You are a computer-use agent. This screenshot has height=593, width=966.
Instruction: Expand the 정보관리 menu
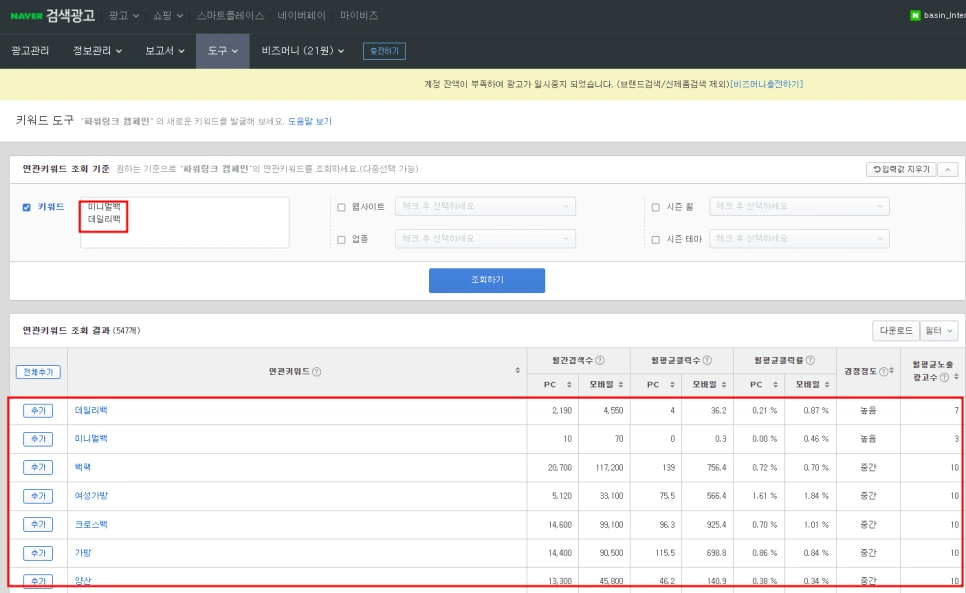click(97, 50)
